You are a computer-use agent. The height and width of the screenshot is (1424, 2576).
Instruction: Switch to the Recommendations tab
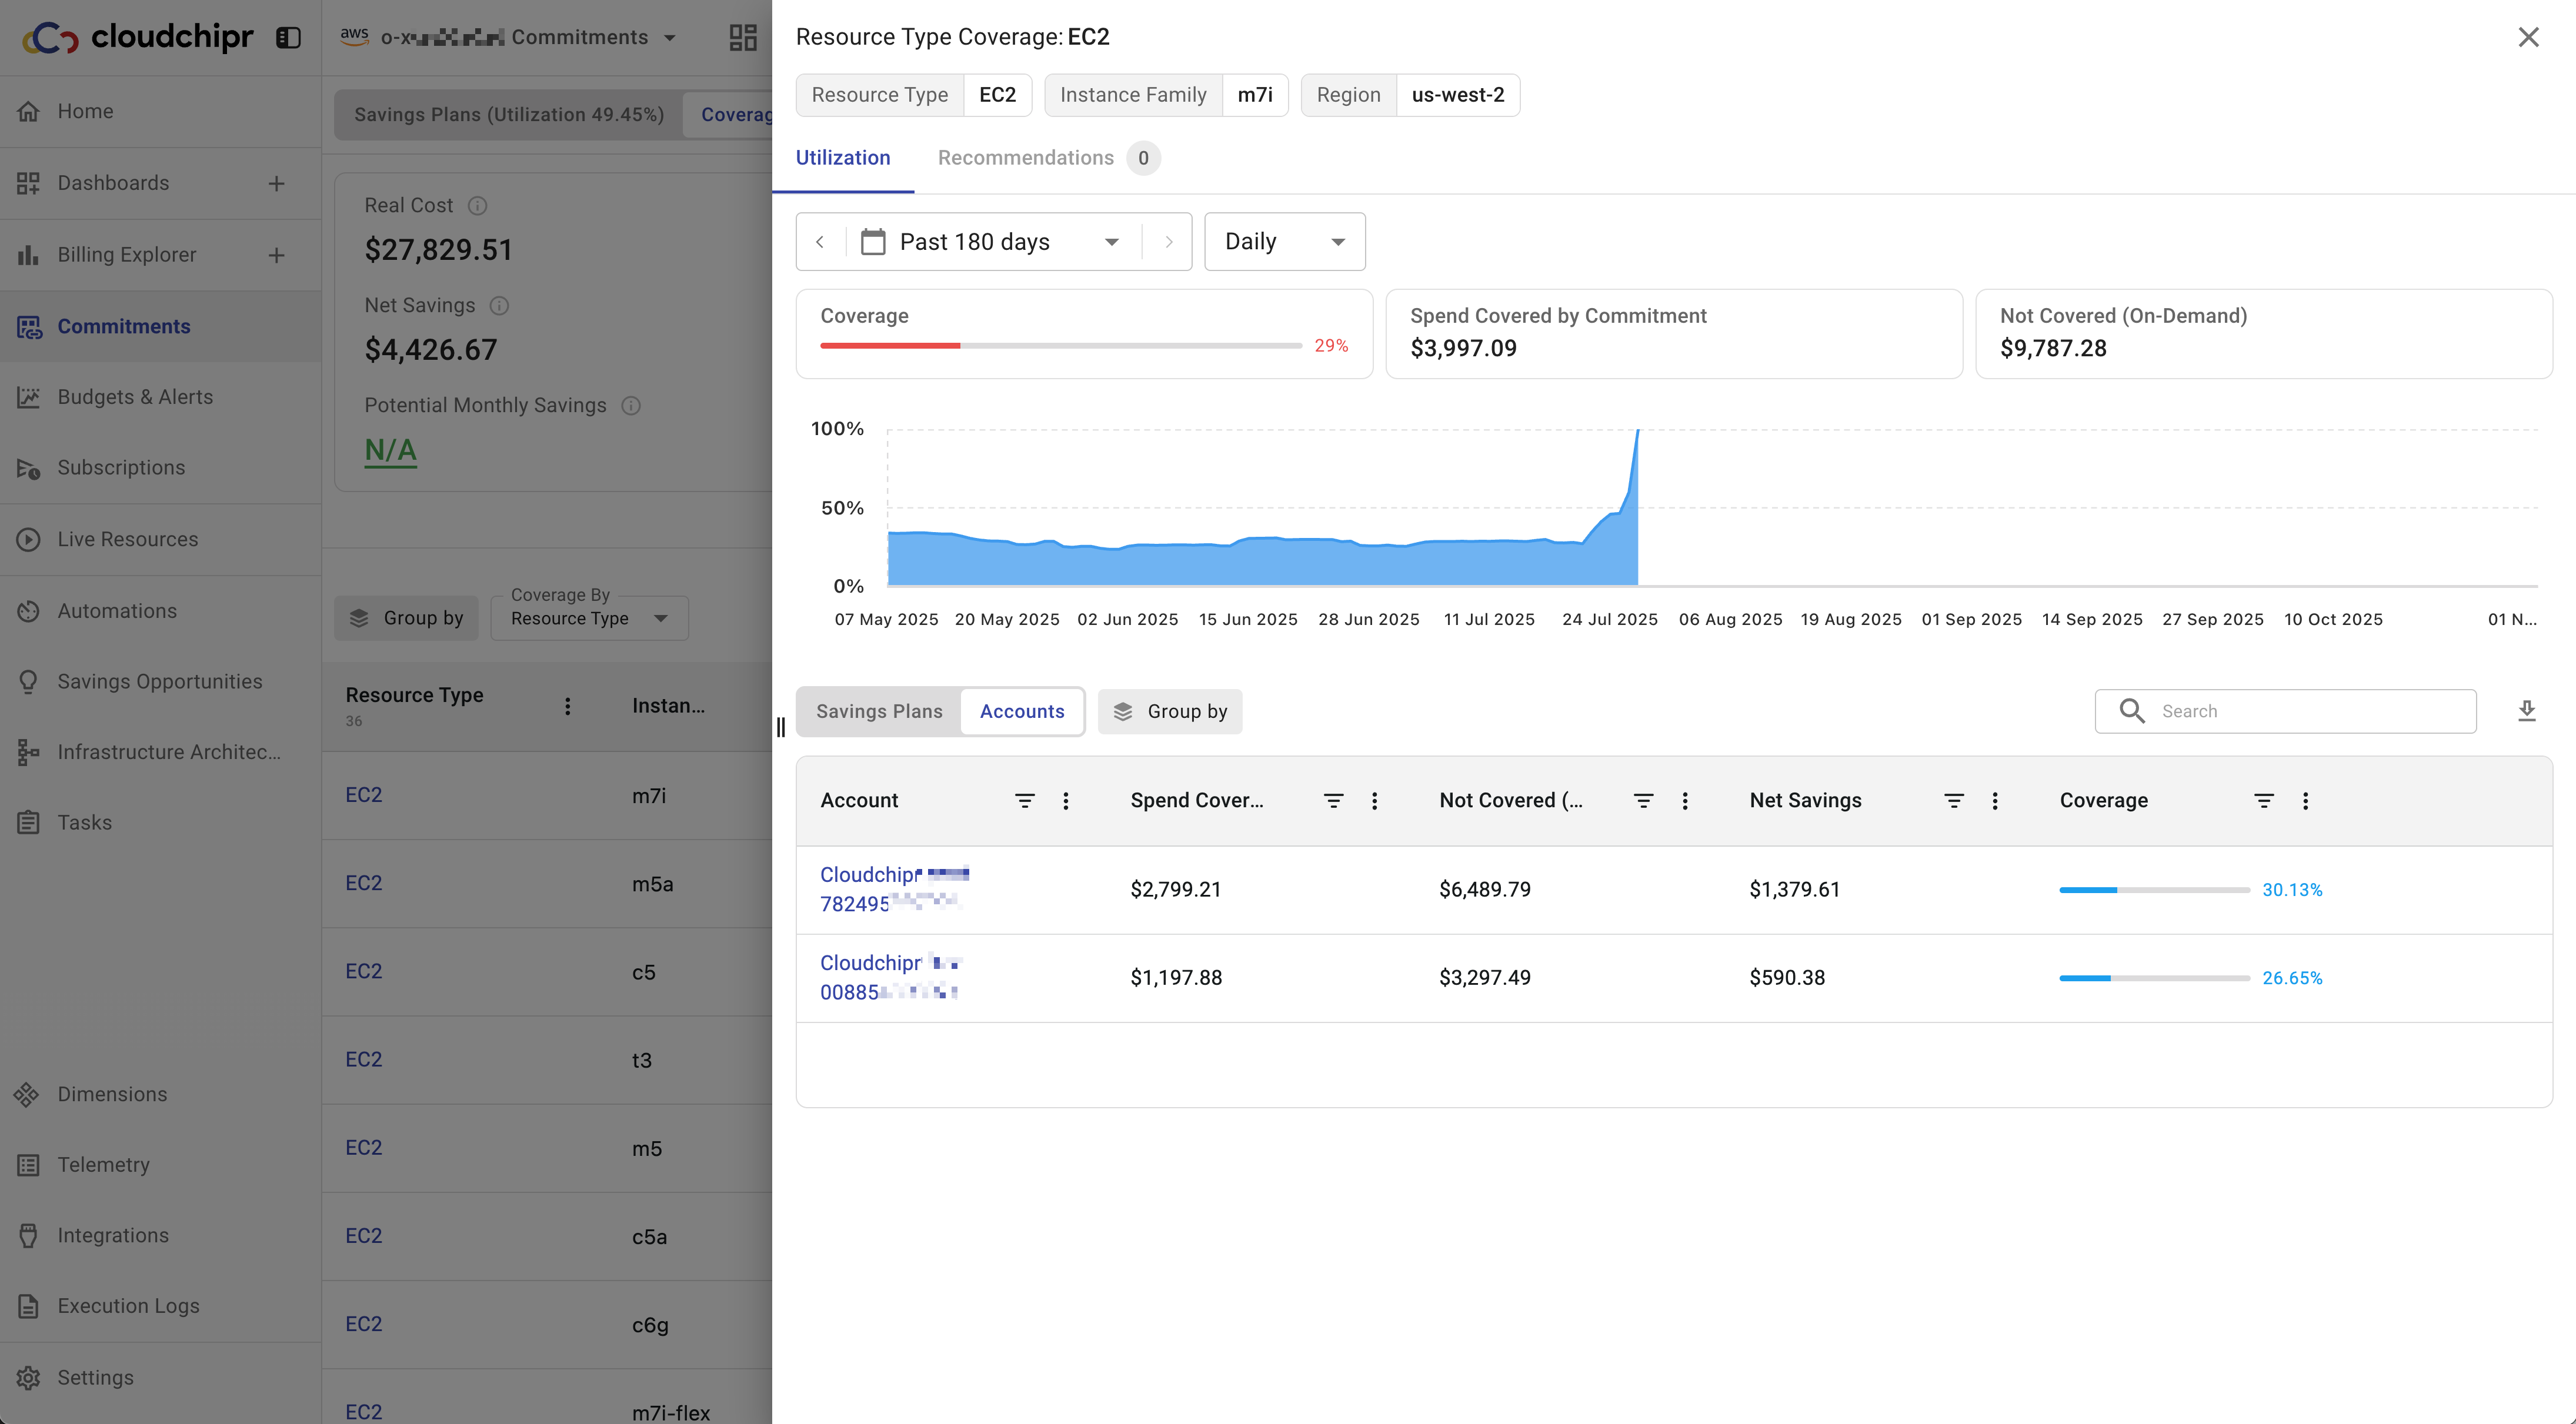tap(1025, 158)
